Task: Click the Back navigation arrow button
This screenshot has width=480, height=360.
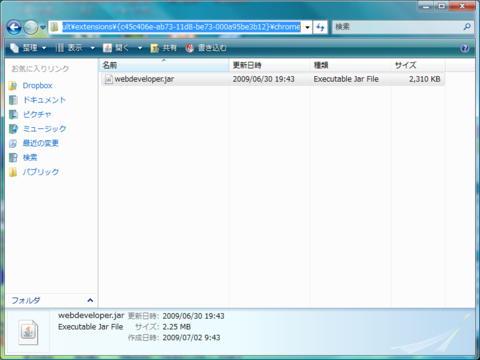Action: (x=14, y=27)
